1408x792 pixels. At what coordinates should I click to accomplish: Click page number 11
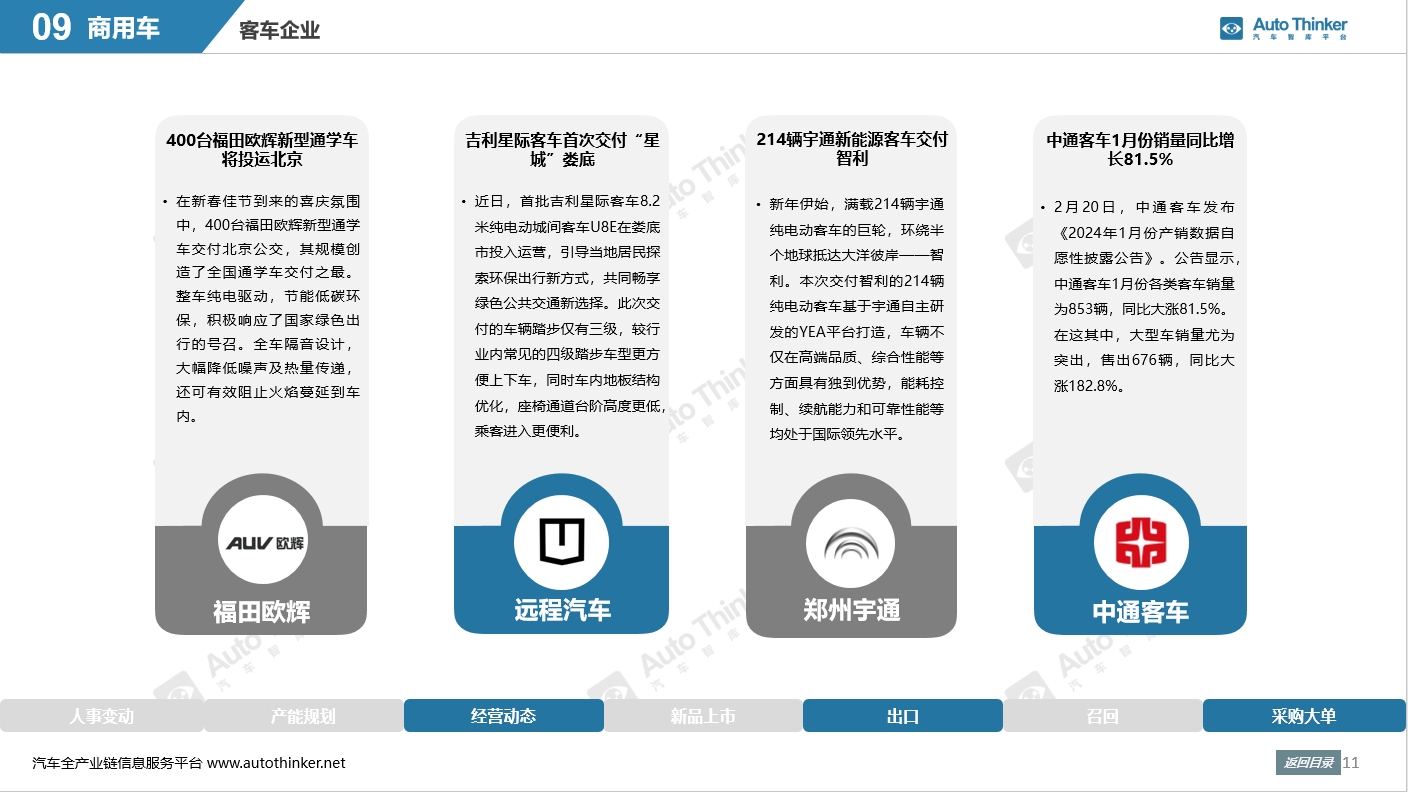tap(1351, 763)
